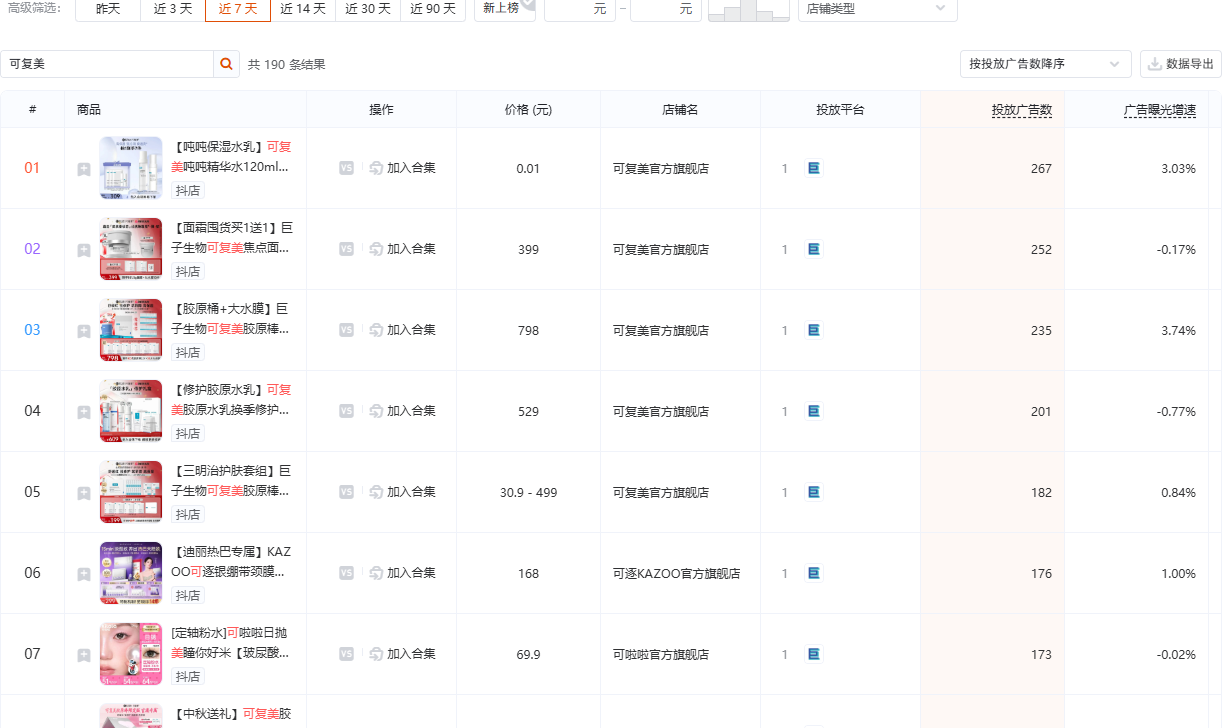The width and height of the screenshot is (1222, 728).
Task: Click platform icon in row 05
Action: [813, 492]
